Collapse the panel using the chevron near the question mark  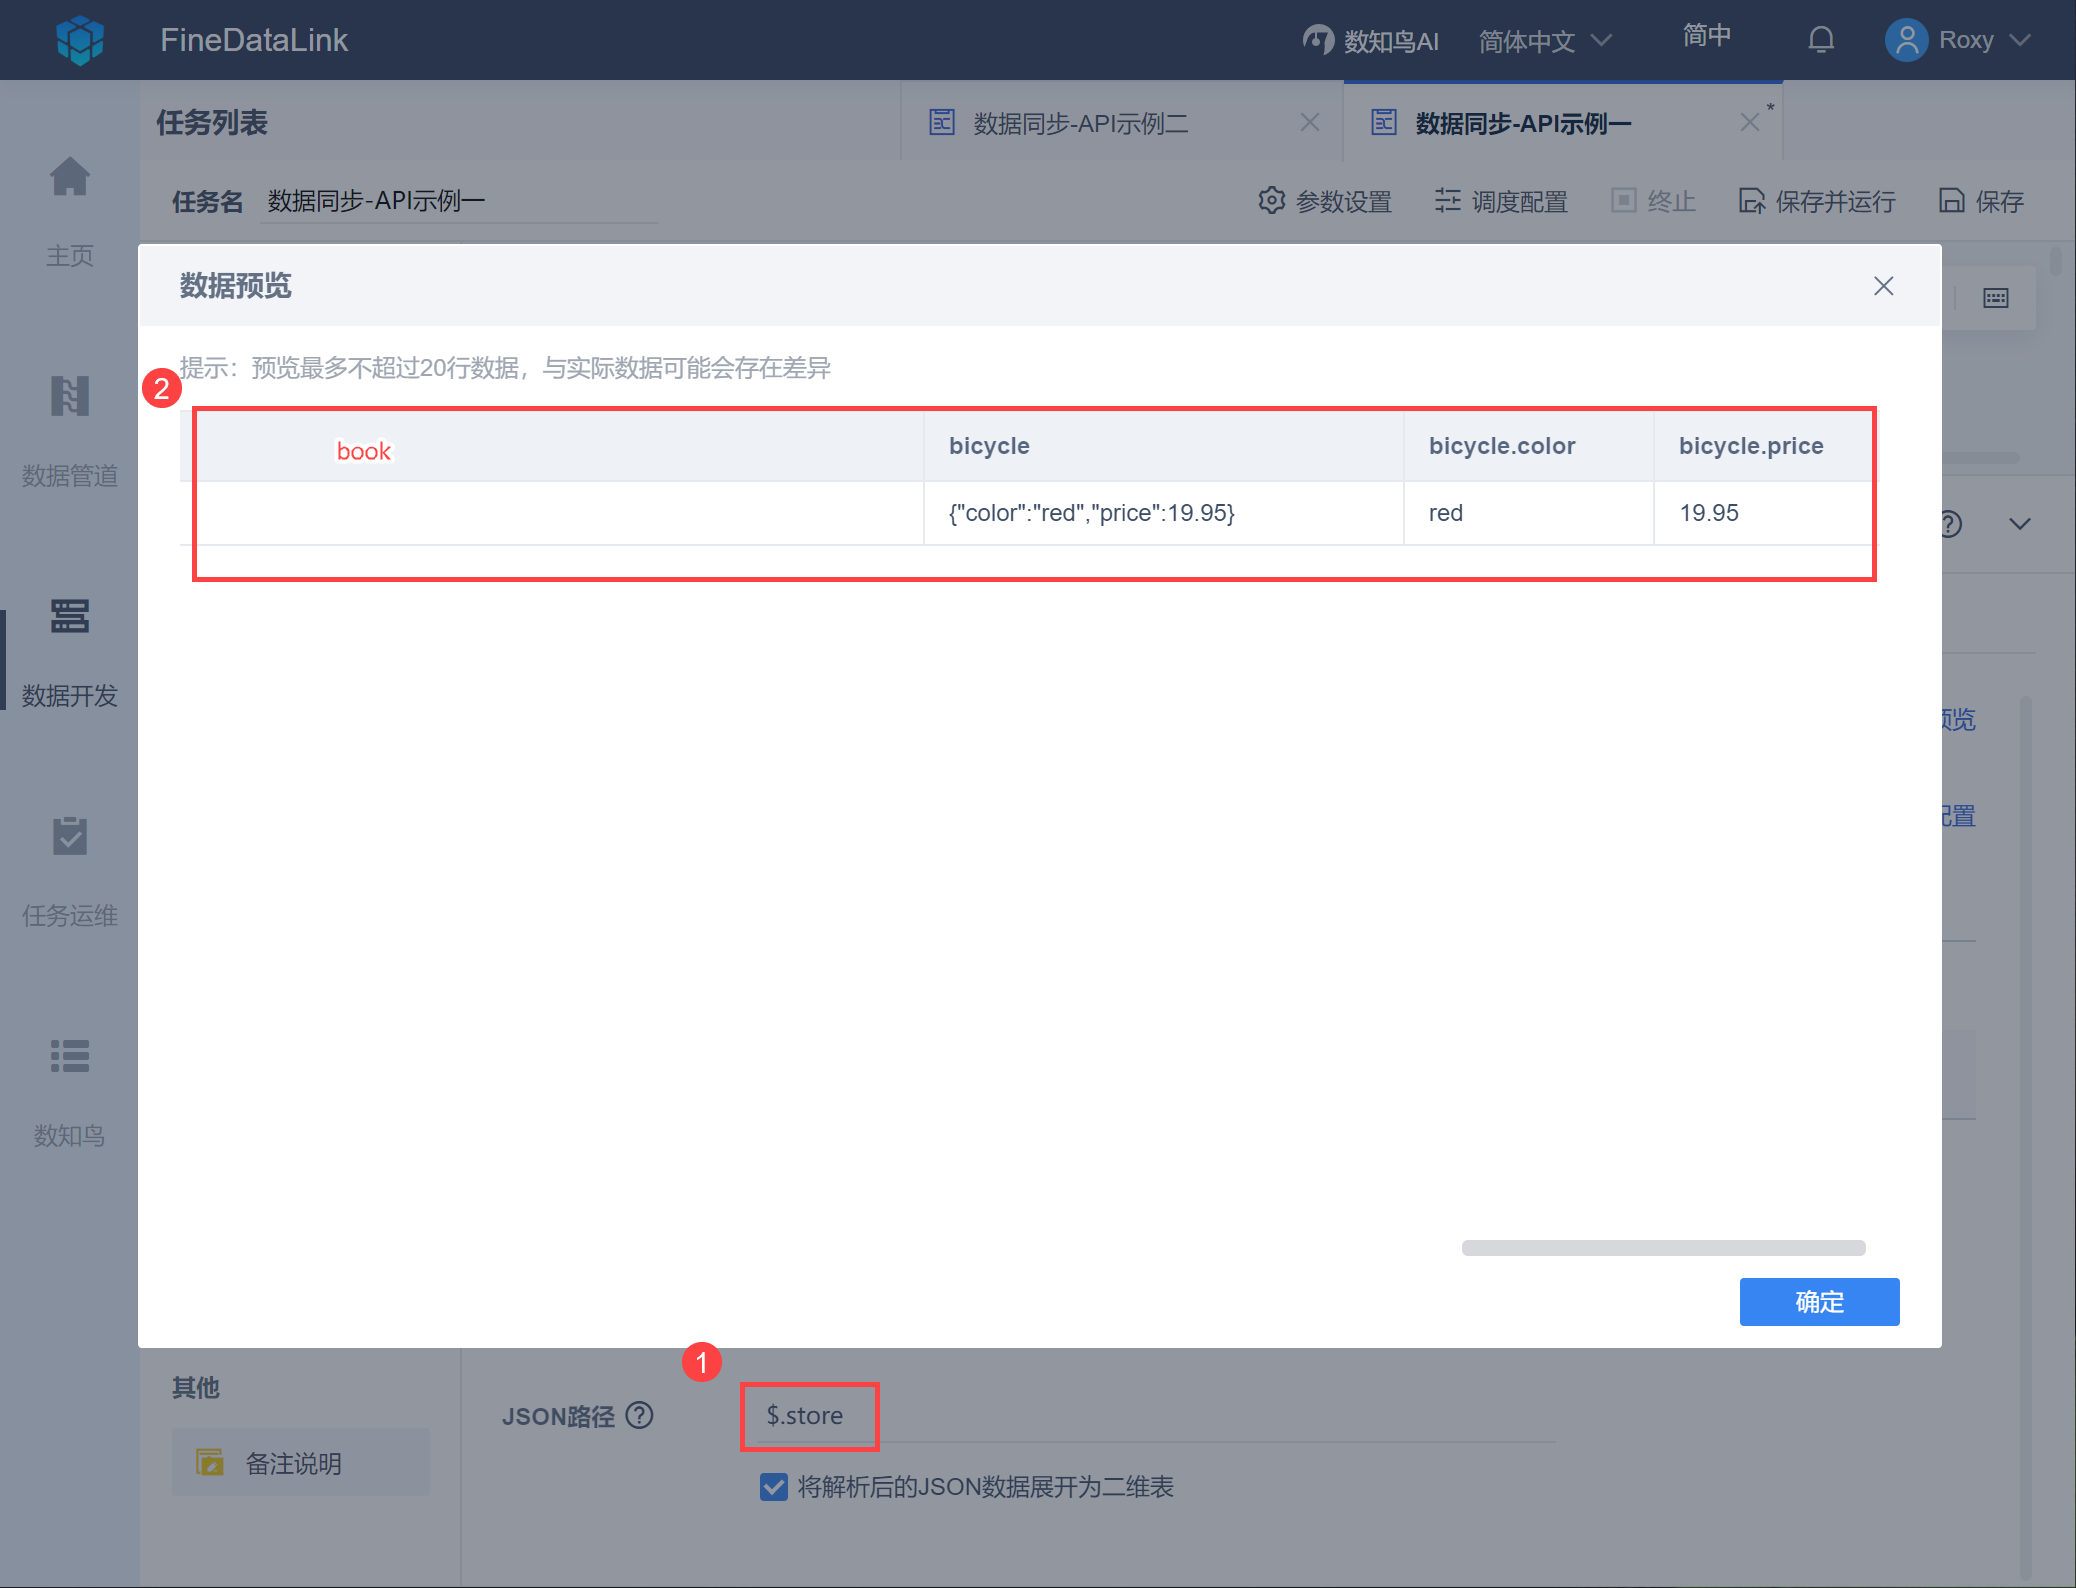click(2020, 523)
